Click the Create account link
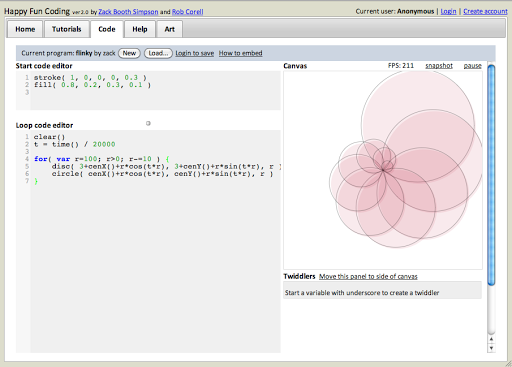Viewport: 512px width, 367px height. pyautogui.click(x=485, y=11)
